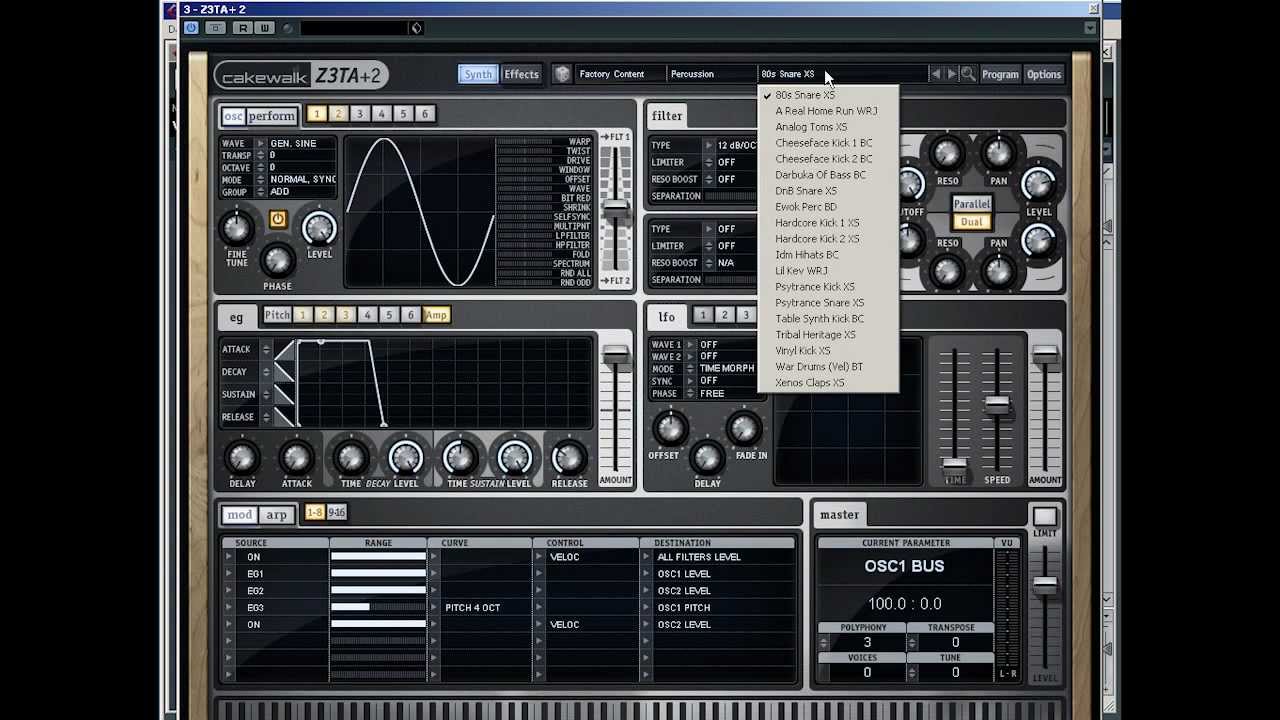Open the Options button
The width and height of the screenshot is (1280, 720).
coord(1043,74)
